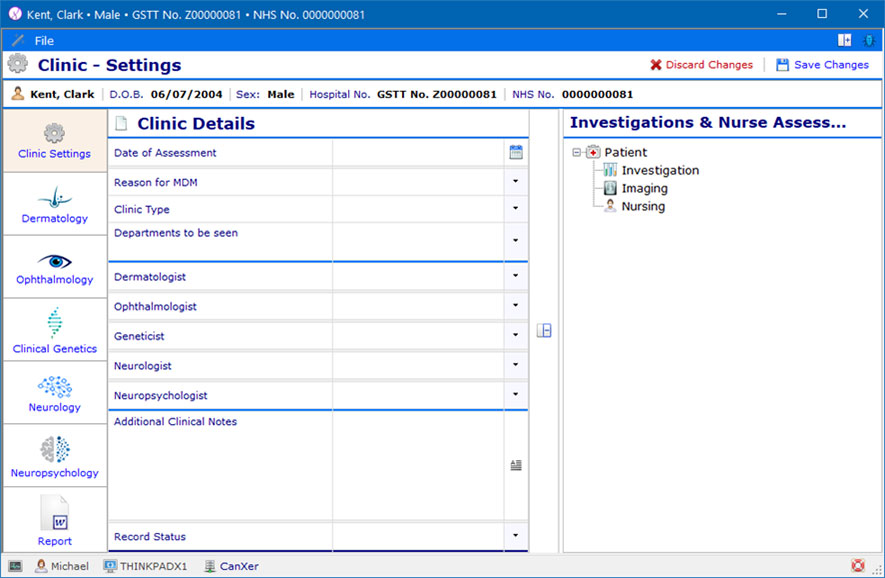Open the Departments to be seen dropdown
This screenshot has height=578, width=885.
(x=516, y=240)
